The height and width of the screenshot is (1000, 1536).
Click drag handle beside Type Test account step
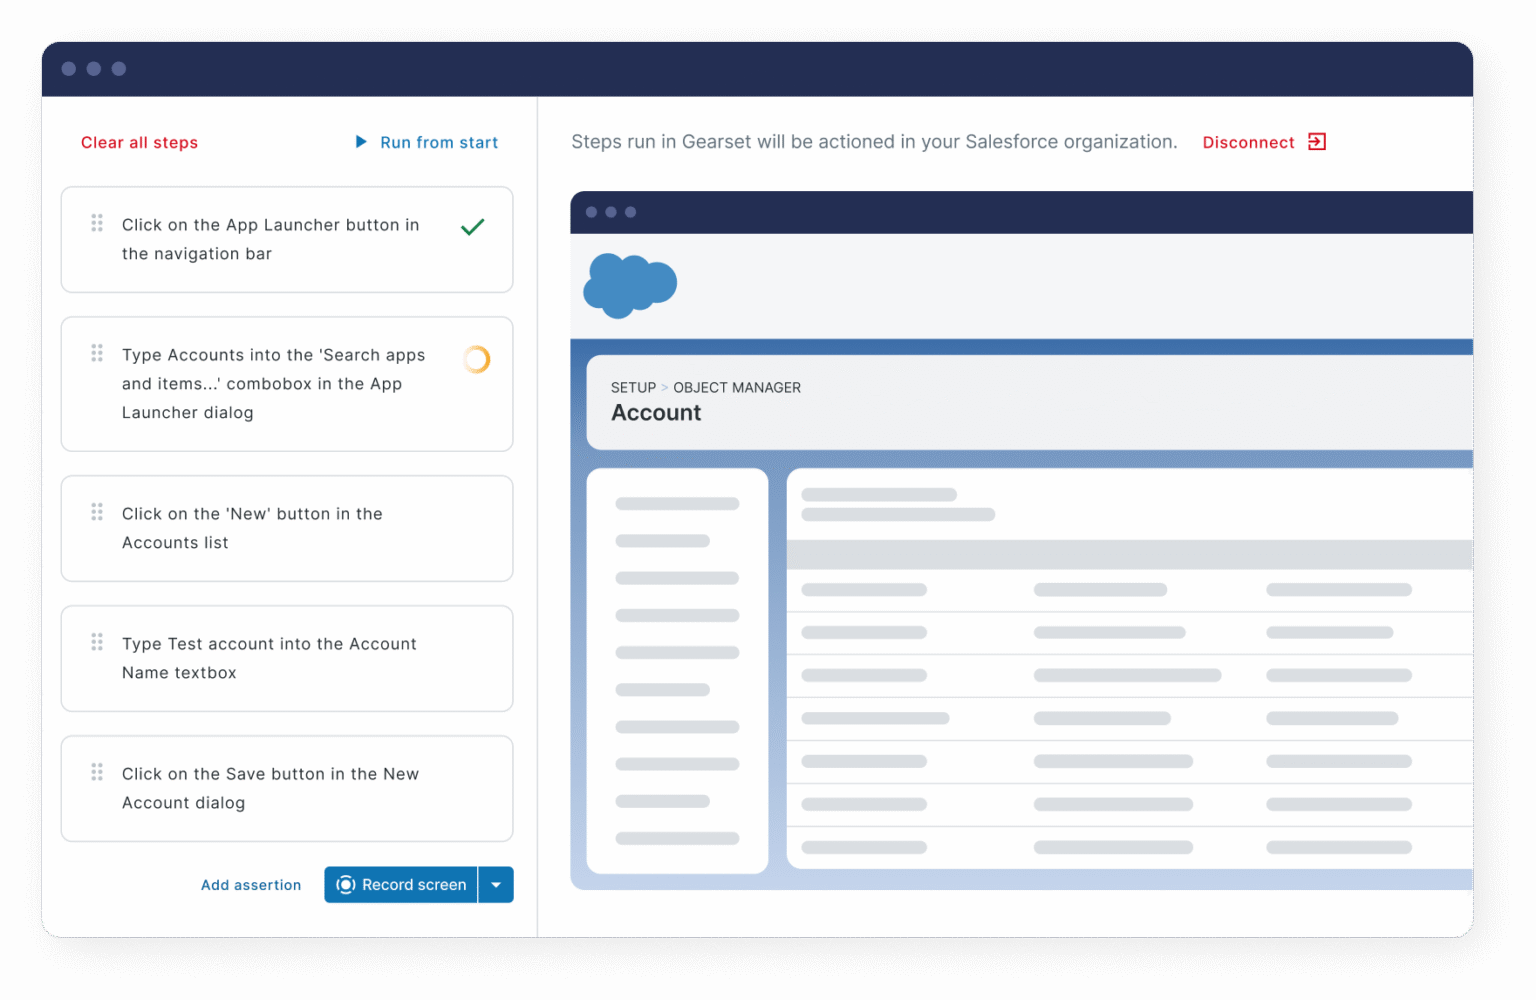(97, 642)
